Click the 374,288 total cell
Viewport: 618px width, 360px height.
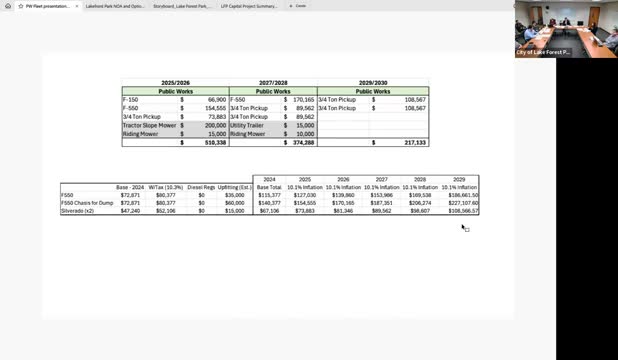(303, 142)
